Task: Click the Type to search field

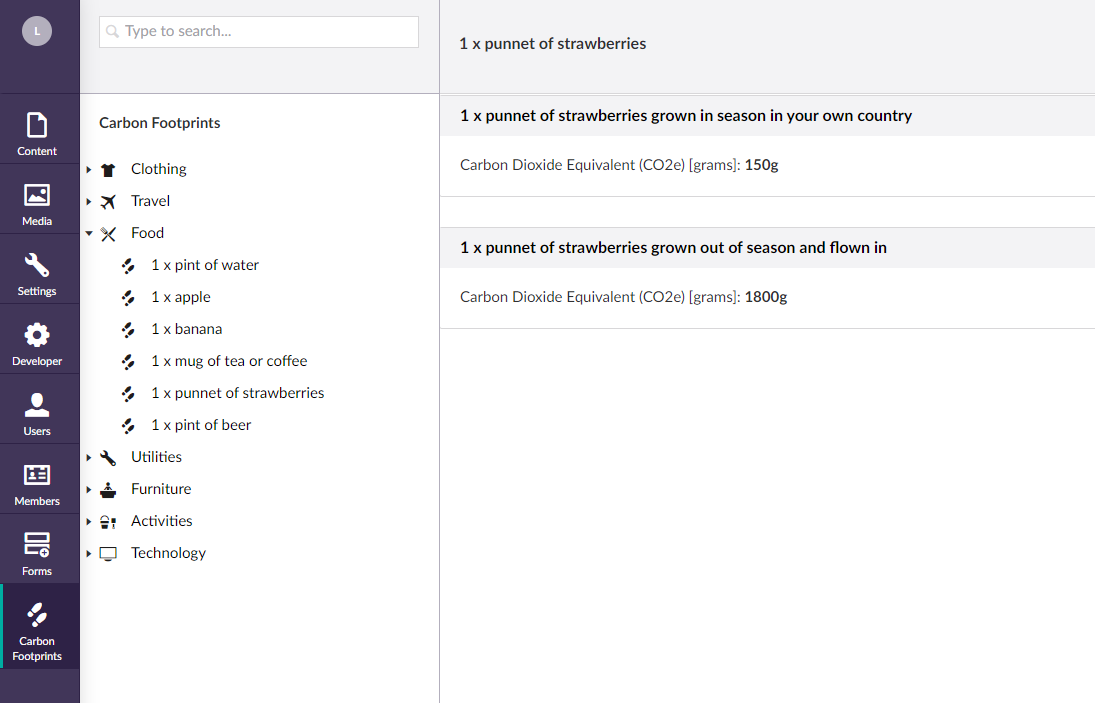Action: pyautogui.click(x=259, y=31)
